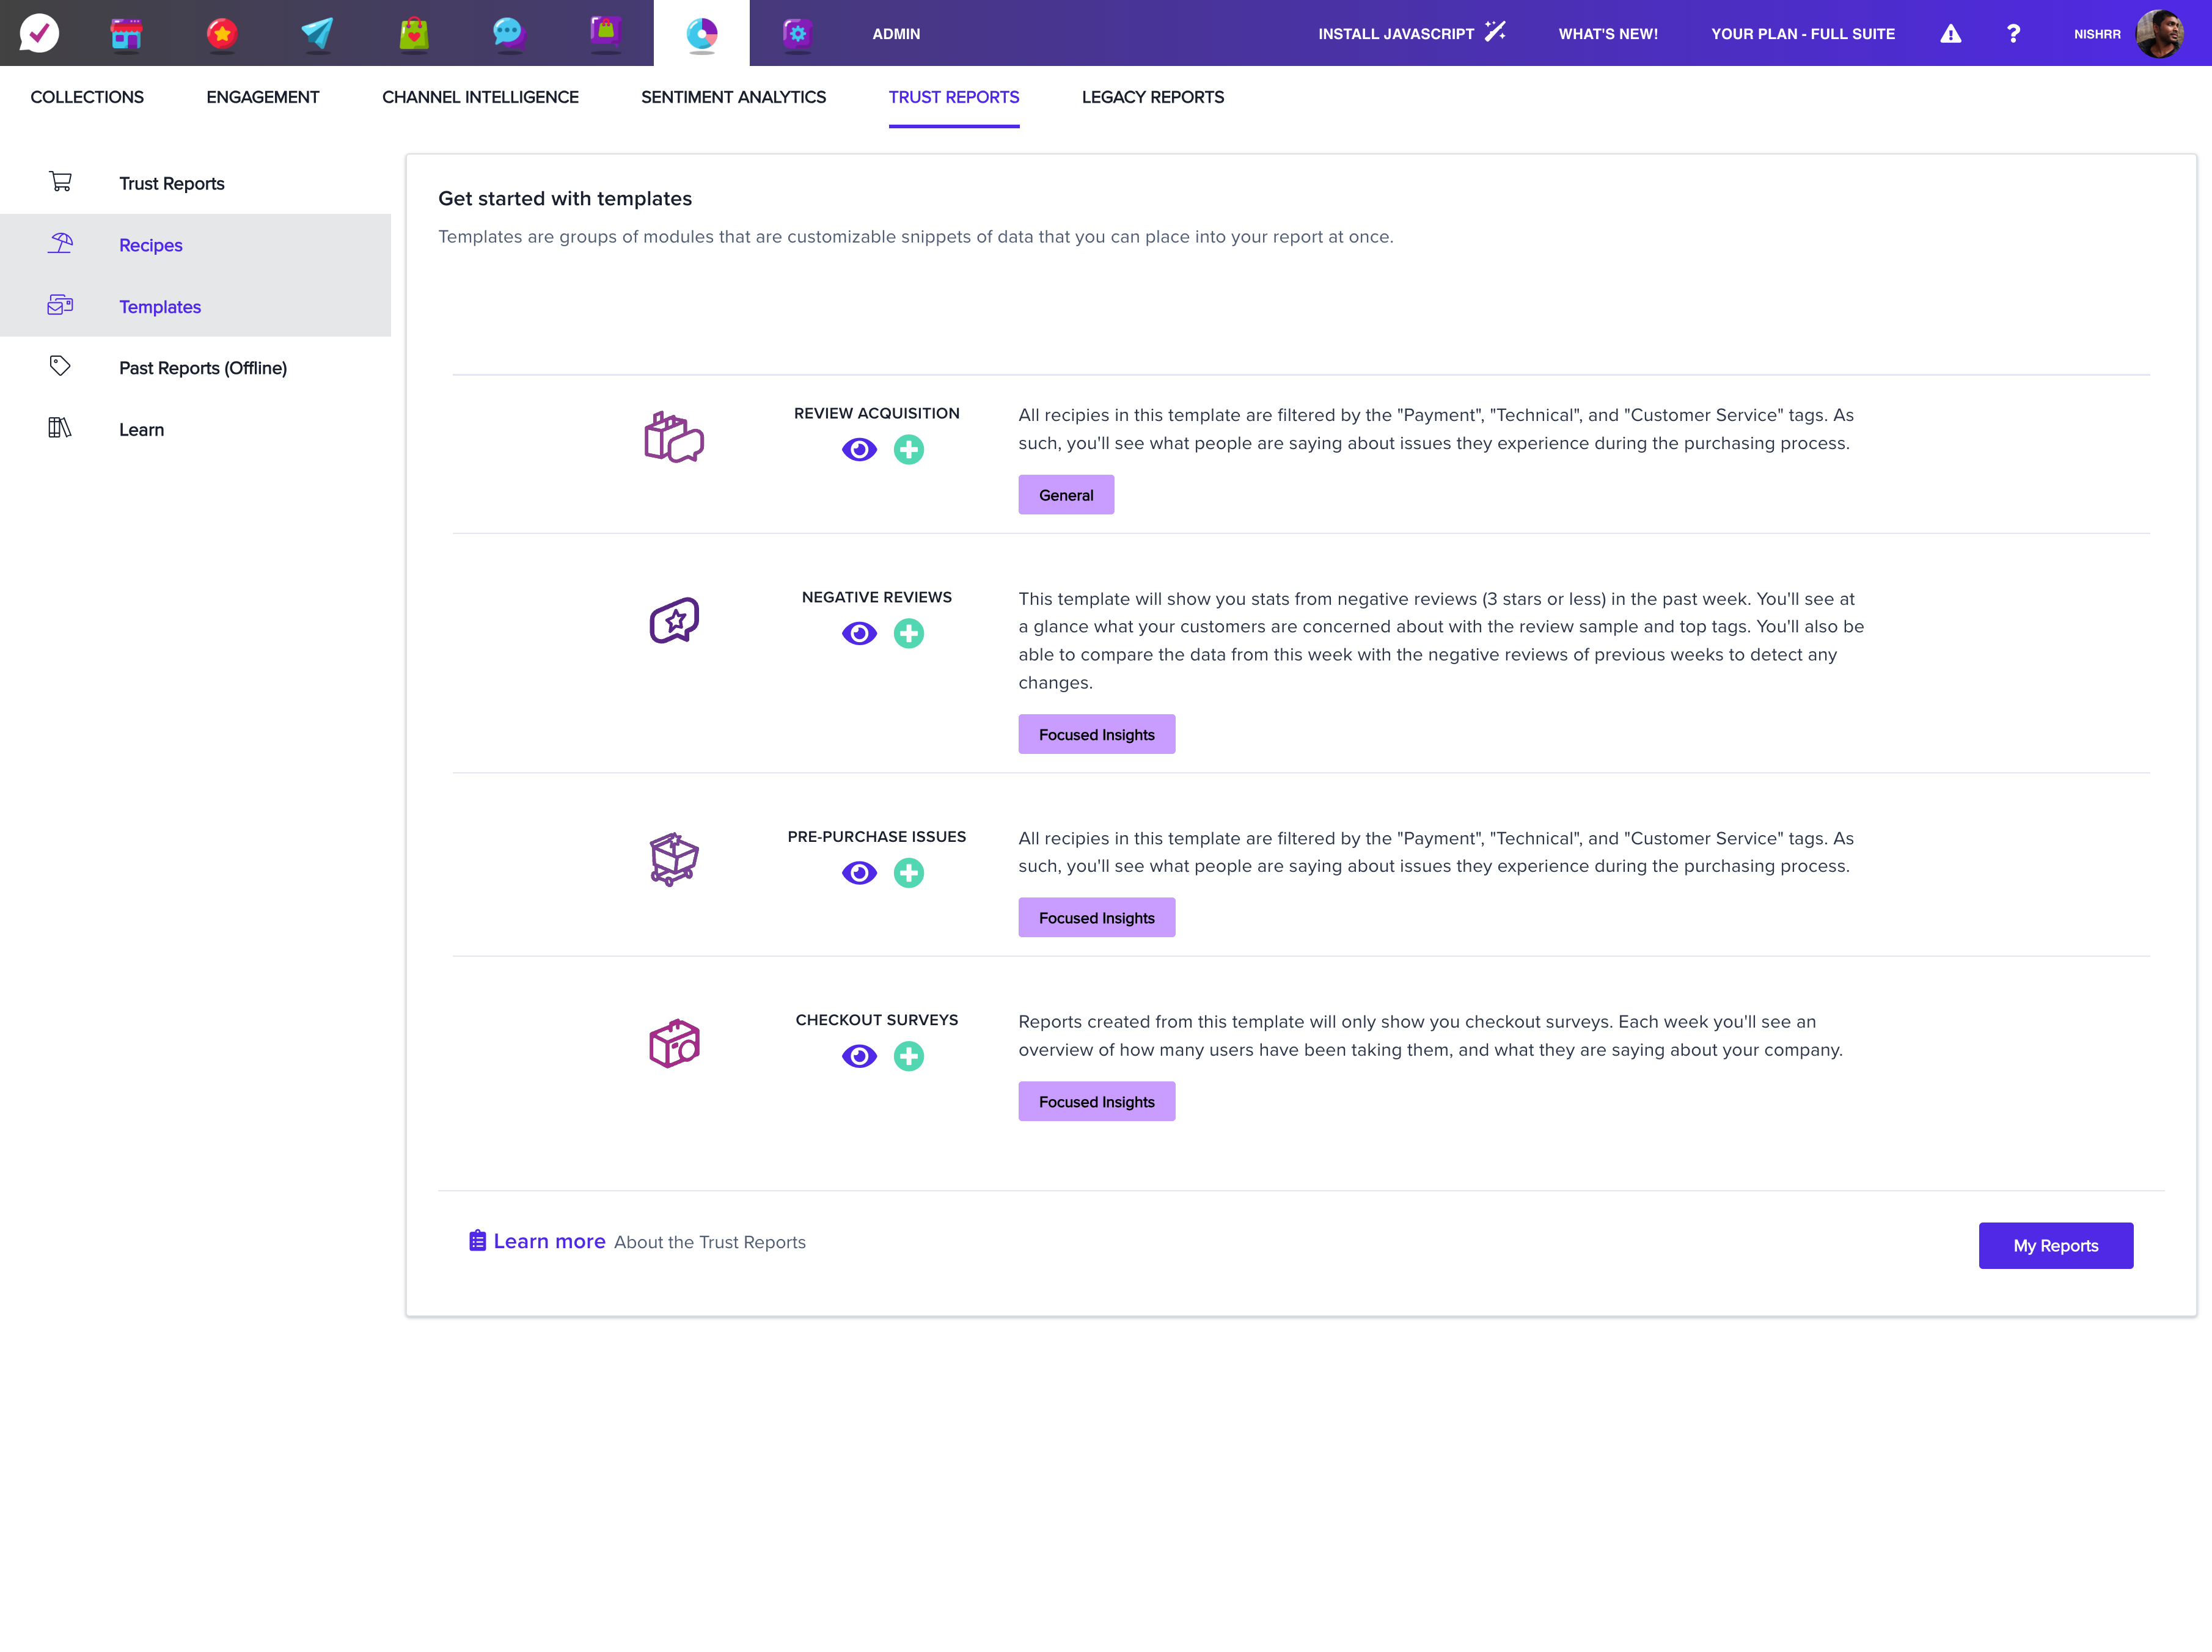
Task: Preview the Checkout Surveys template with eye icon
Action: [x=859, y=1056]
